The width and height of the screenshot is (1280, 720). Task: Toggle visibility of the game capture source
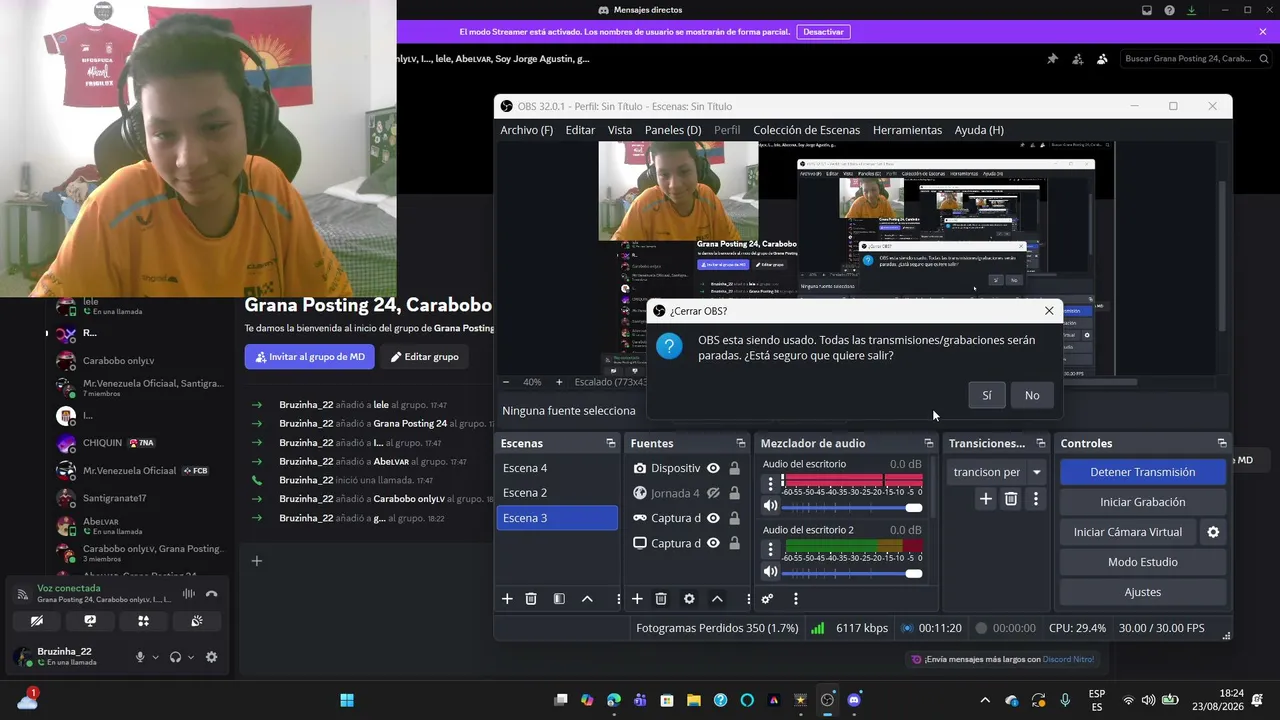pyautogui.click(x=713, y=518)
